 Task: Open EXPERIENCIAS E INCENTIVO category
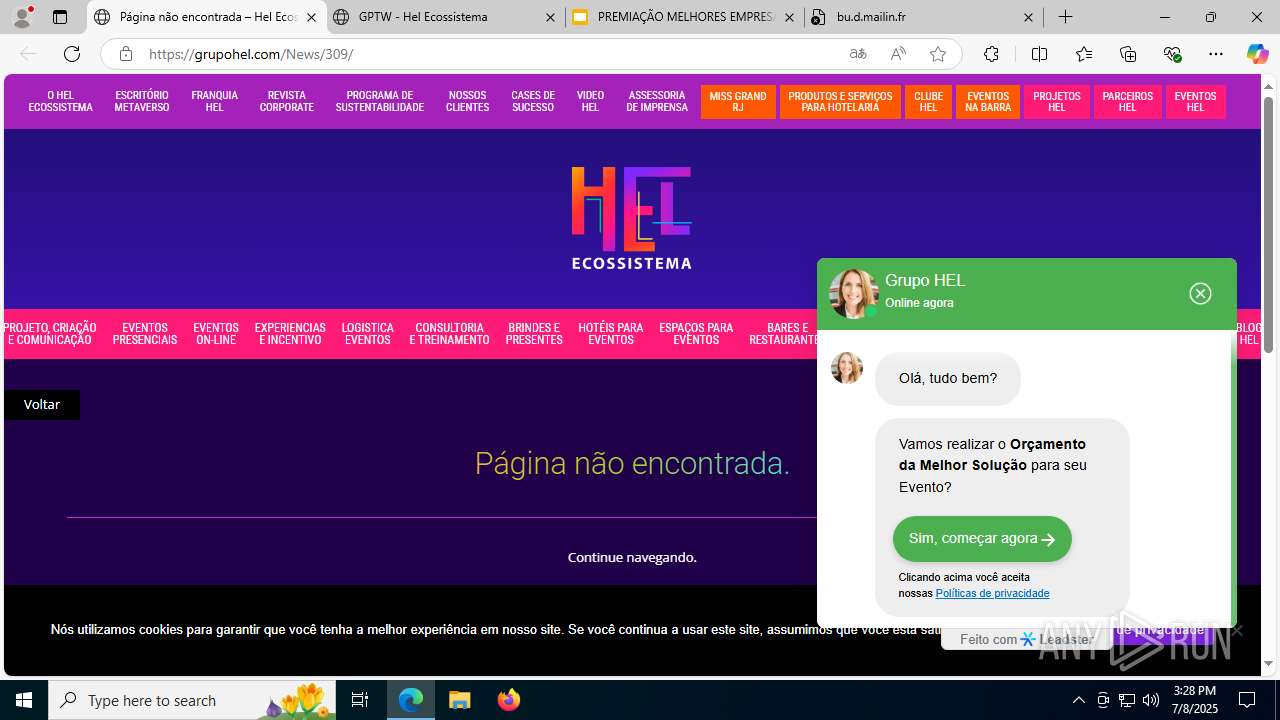290,334
